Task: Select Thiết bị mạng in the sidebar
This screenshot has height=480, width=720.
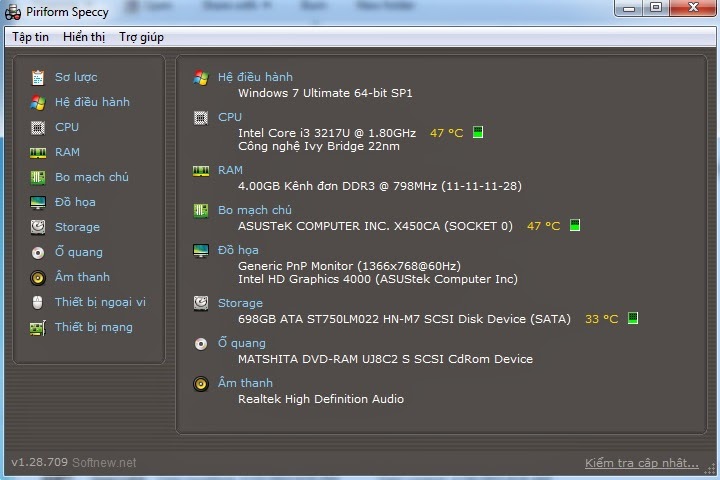Action: (x=94, y=327)
